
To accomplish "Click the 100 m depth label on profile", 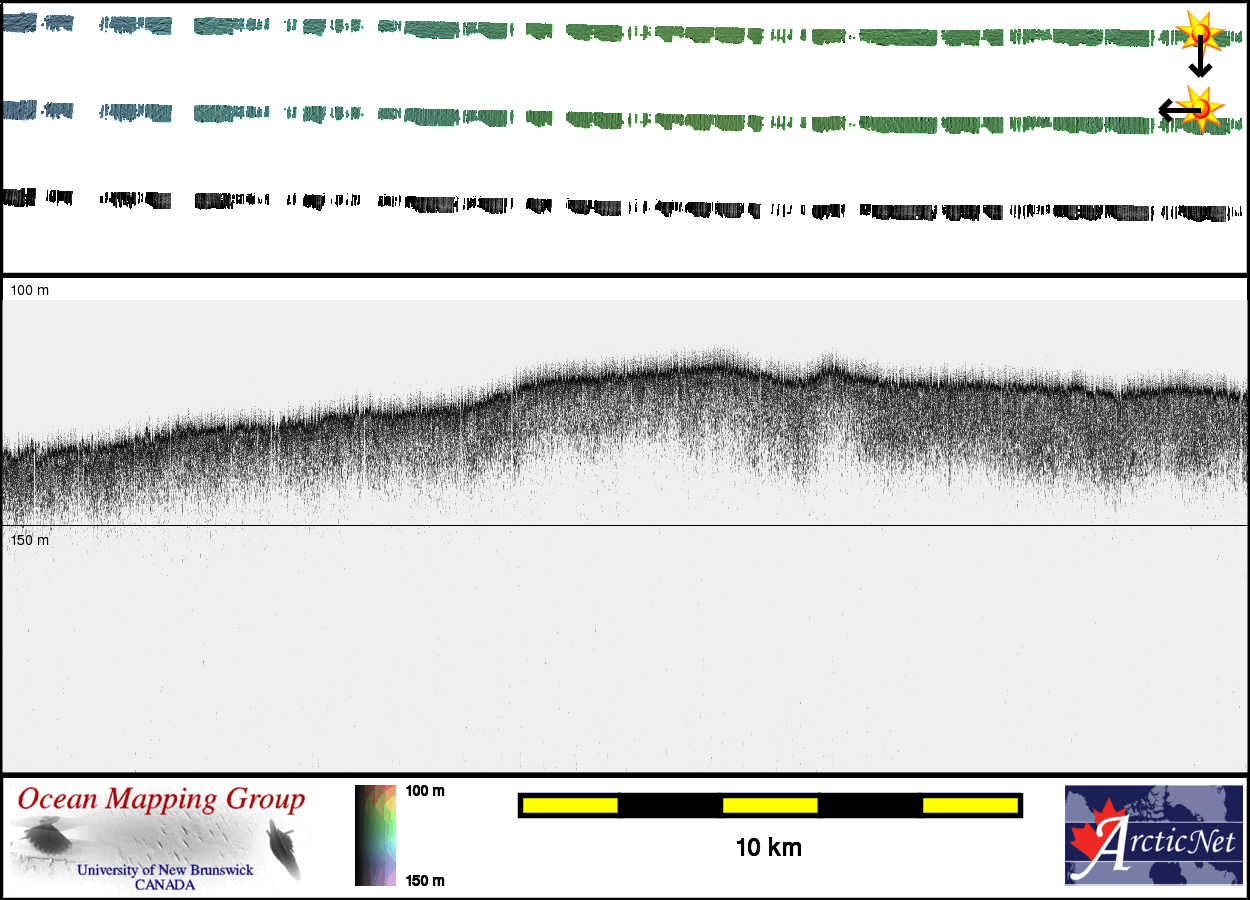I will click(29, 290).
